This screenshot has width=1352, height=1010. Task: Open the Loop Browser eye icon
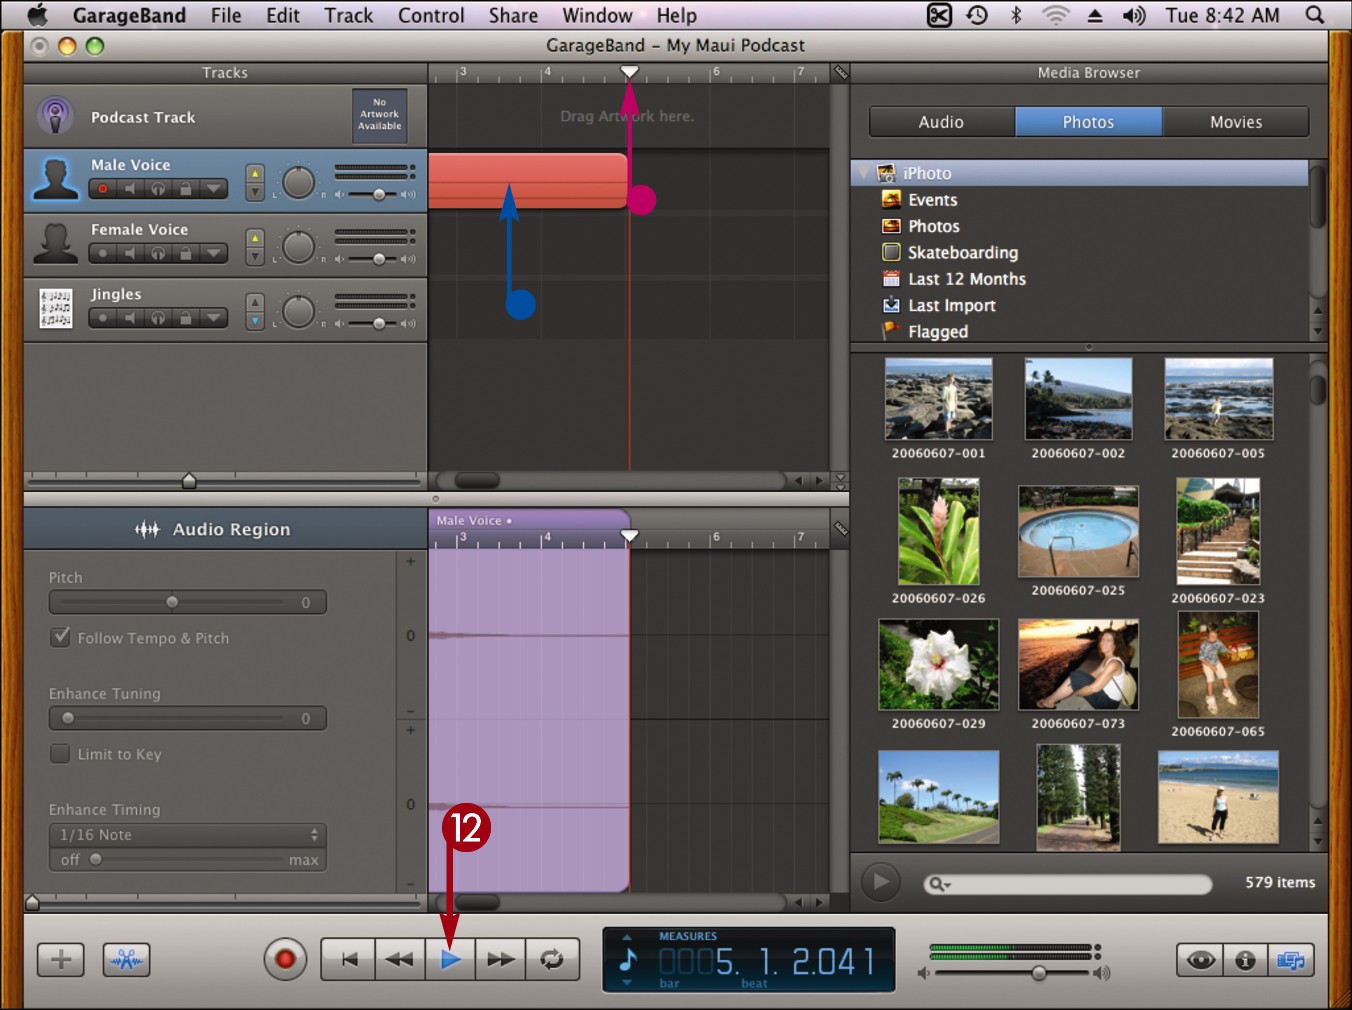point(1200,961)
